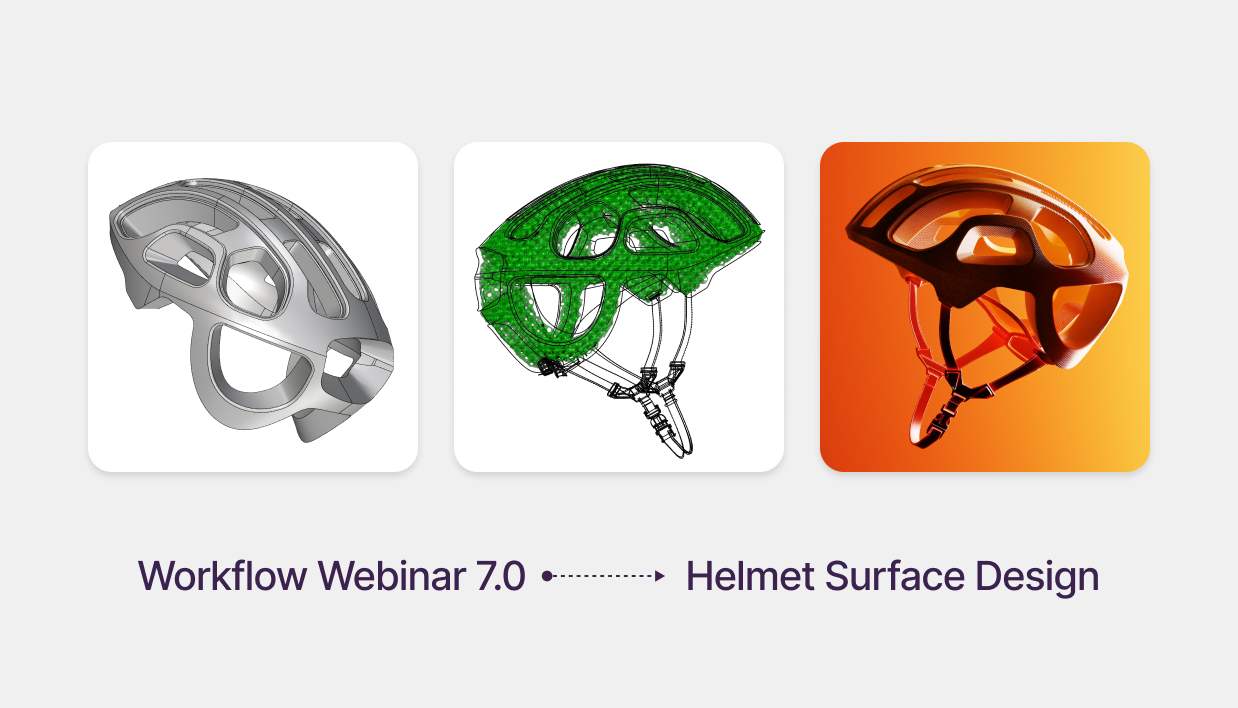Click the version number 7.0 text
This screenshot has height=708, width=1238.
pyautogui.click(x=500, y=576)
